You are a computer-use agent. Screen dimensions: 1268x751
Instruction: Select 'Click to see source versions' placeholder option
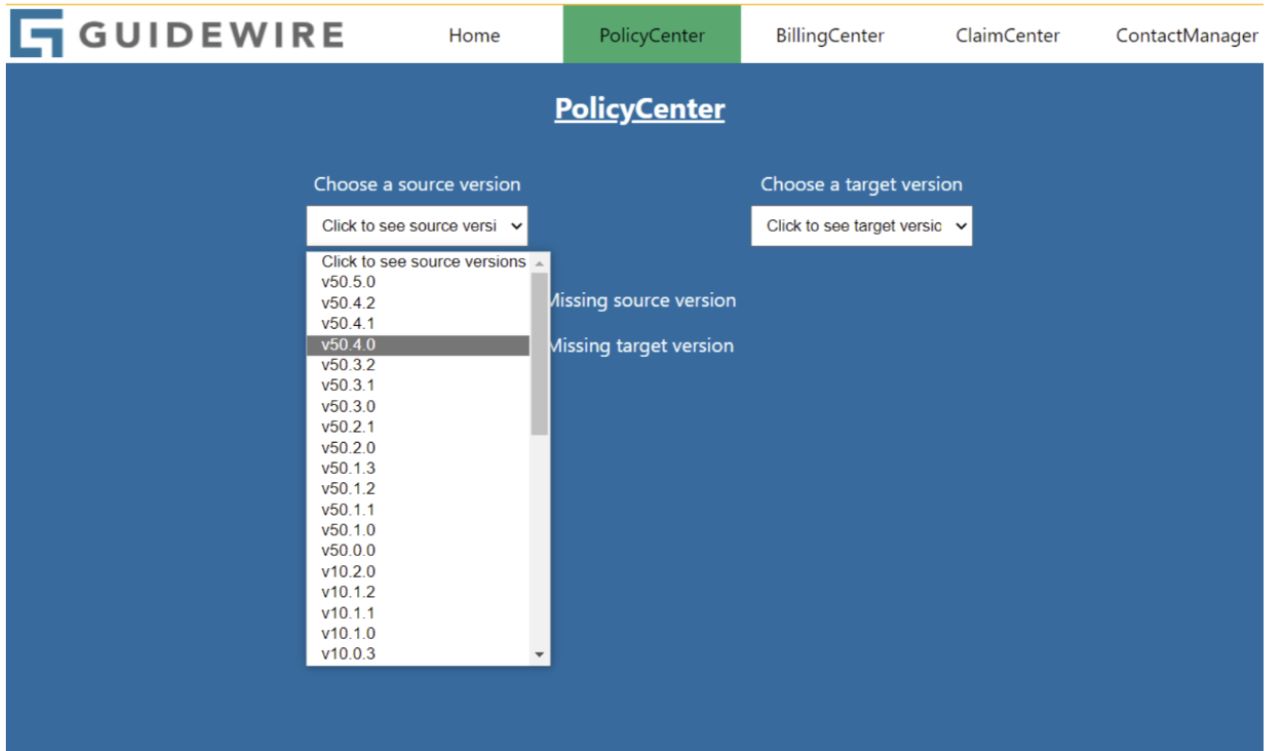click(x=419, y=262)
